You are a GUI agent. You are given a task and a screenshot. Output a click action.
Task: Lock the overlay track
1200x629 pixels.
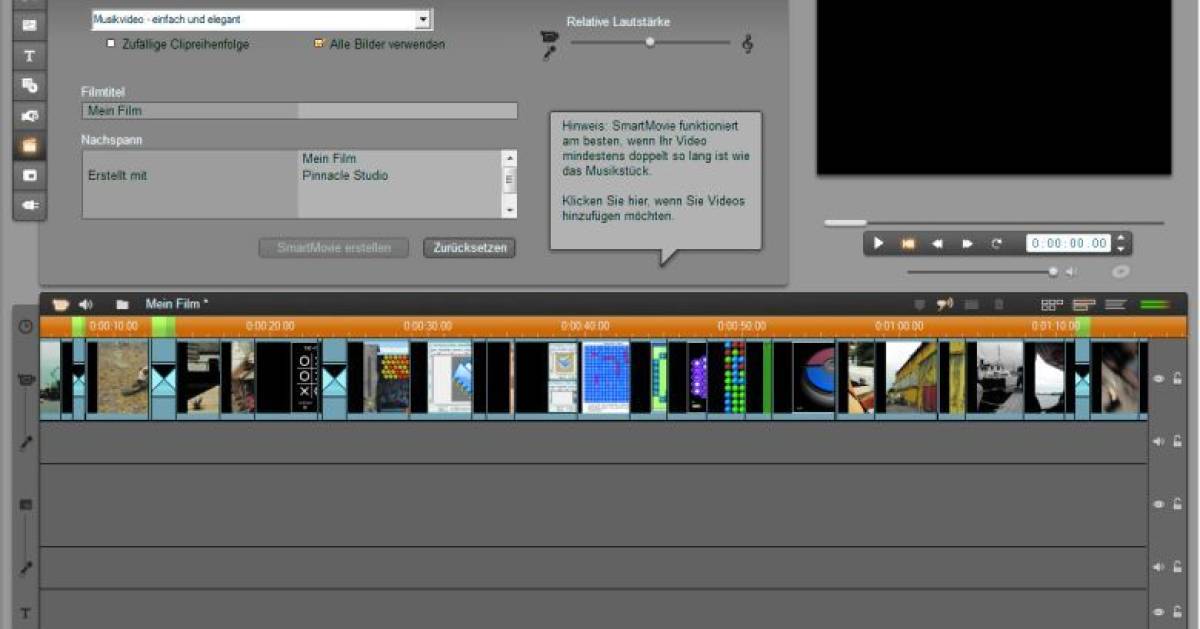click(1178, 505)
